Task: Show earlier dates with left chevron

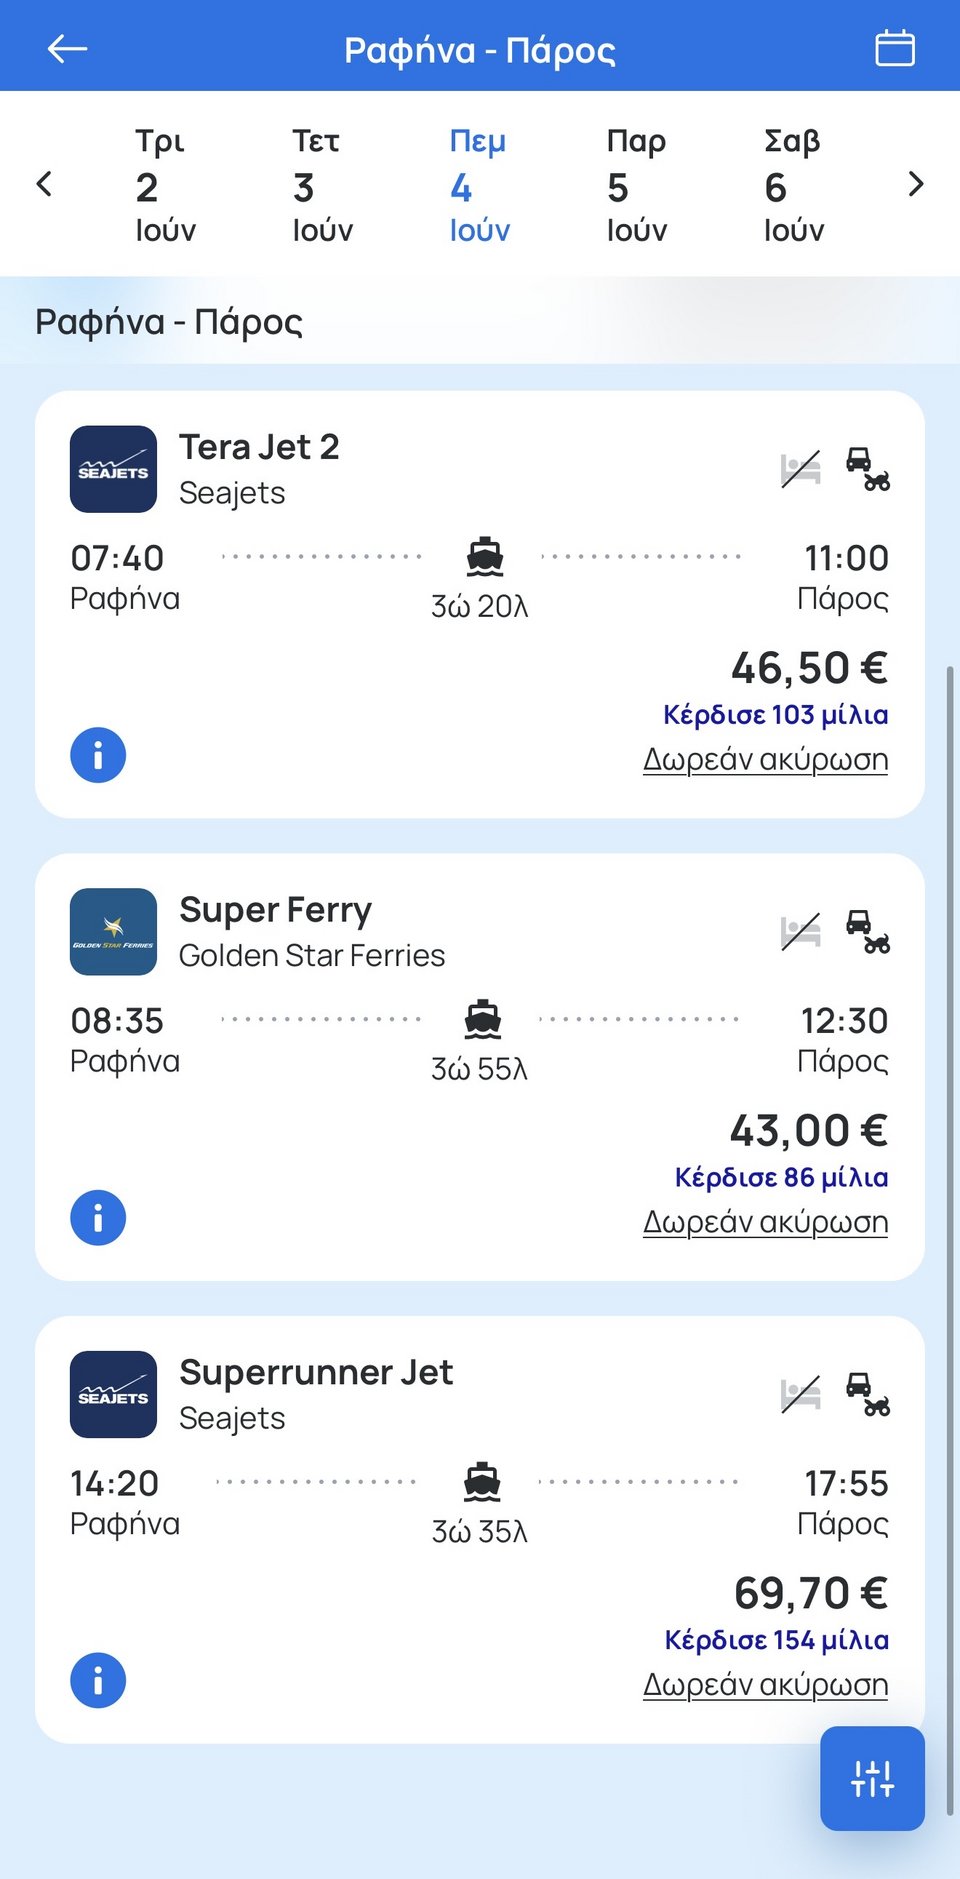Action: [x=44, y=184]
